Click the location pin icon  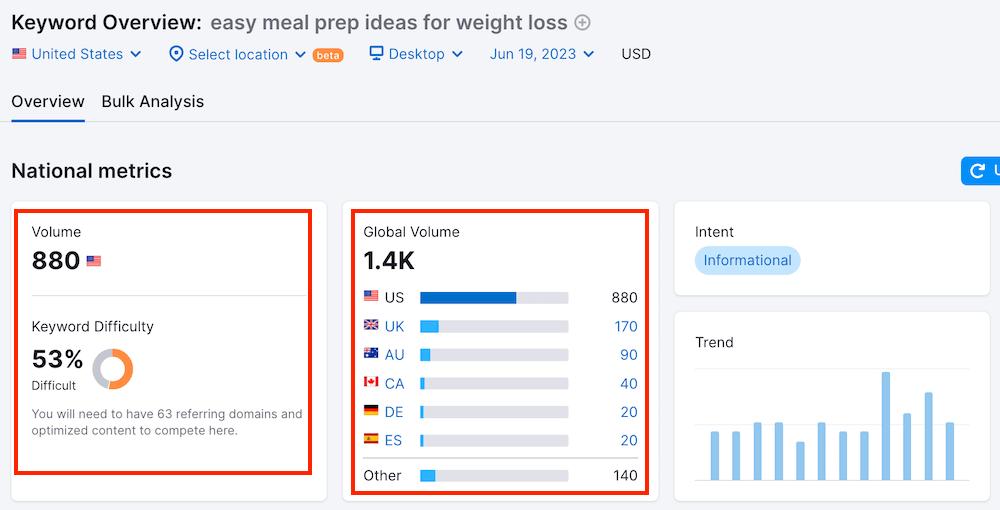tap(176, 54)
